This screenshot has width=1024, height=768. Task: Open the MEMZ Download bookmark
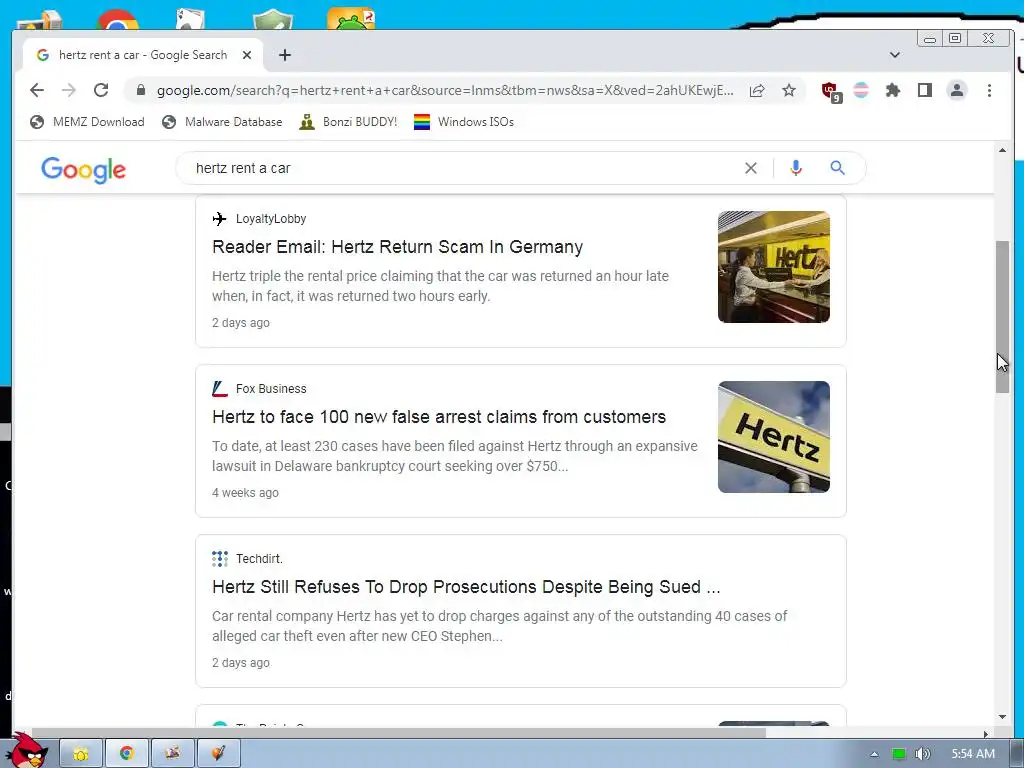[x=88, y=121]
